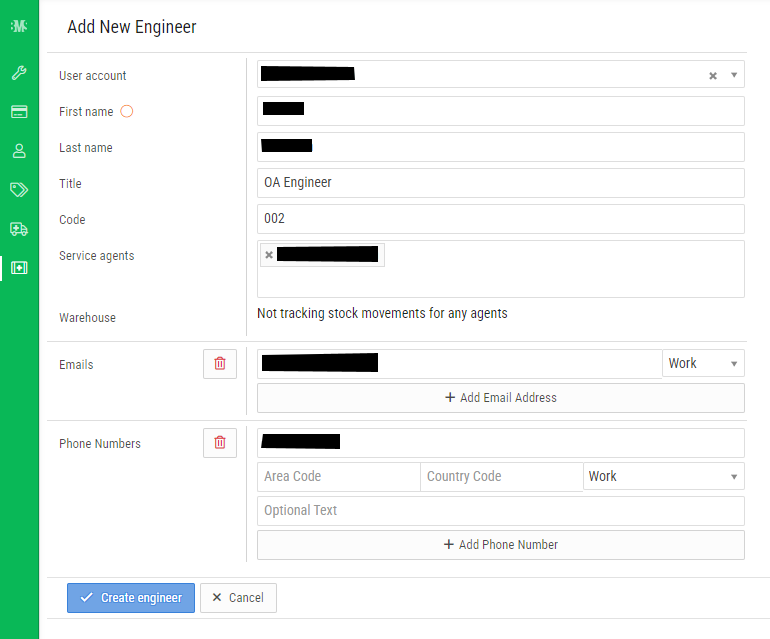Focus the Title field containing OA Engineer
The width and height of the screenshot is (770, 639).
(x=500, y=183)
